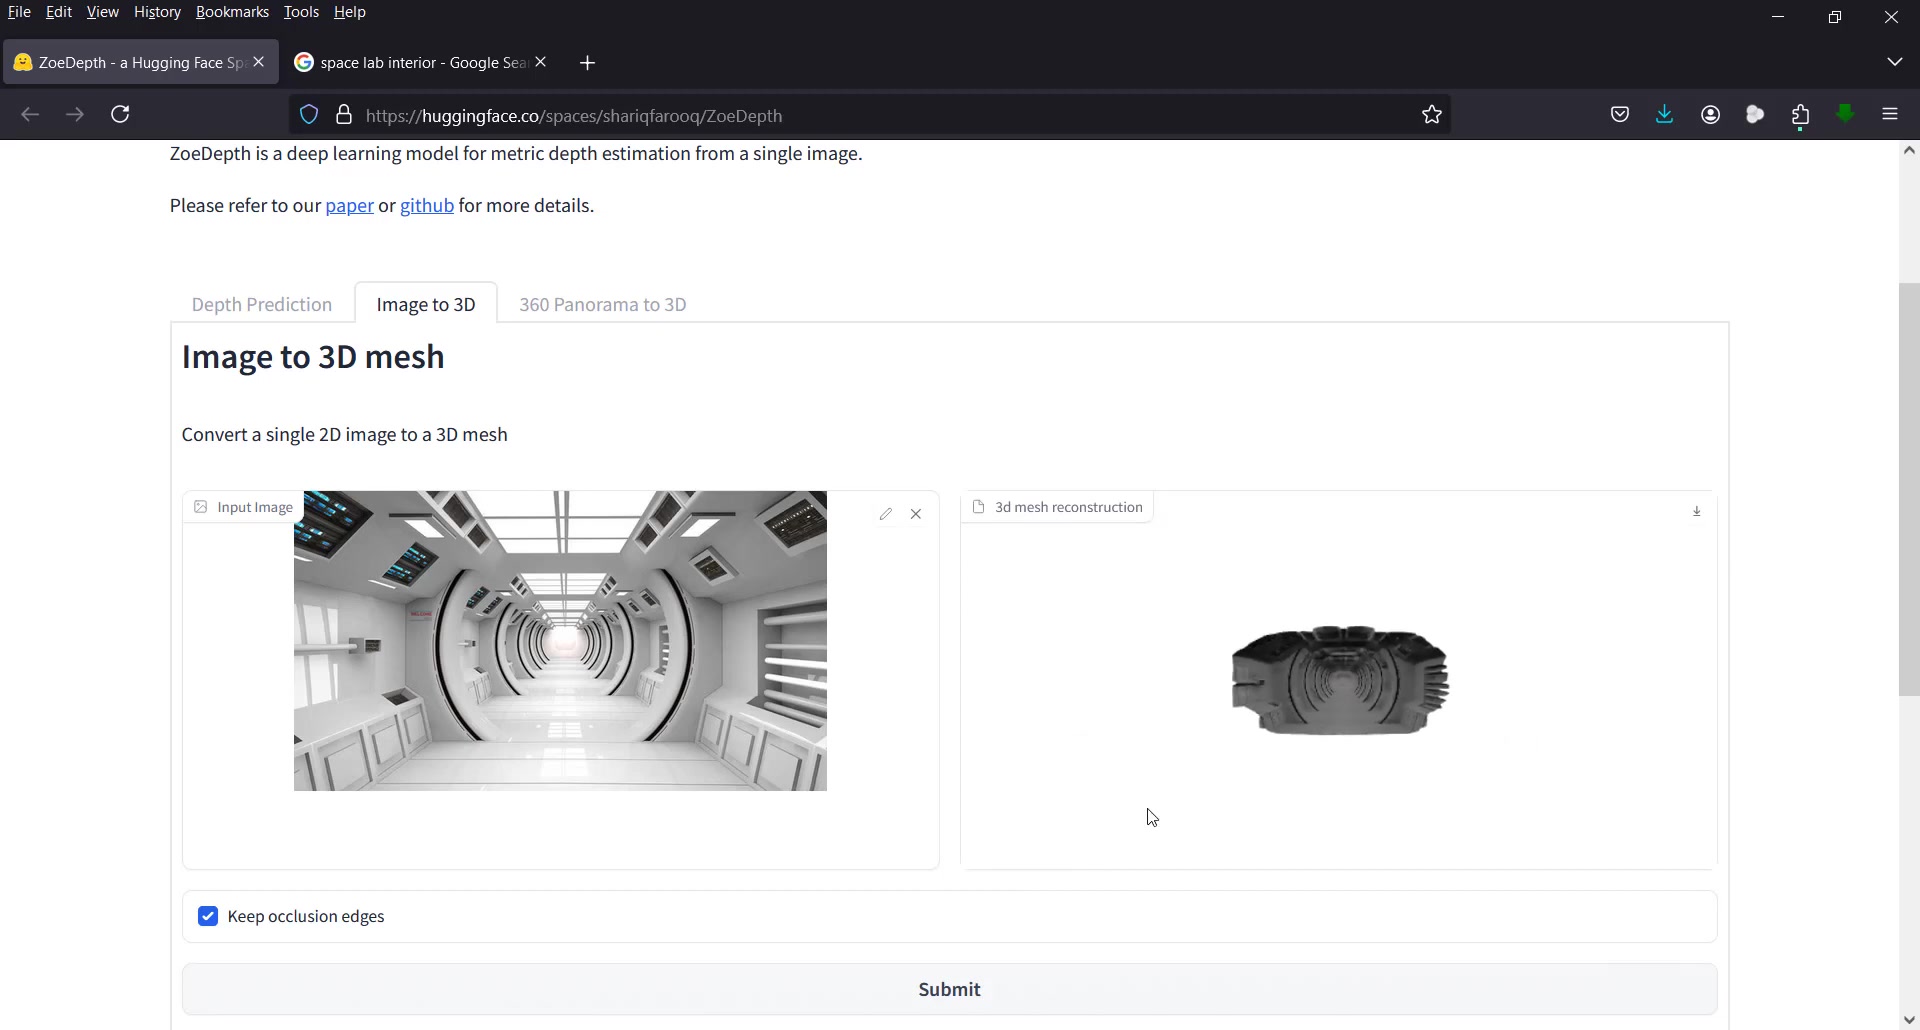Uncheck Keep occlusion edges checkbox
The image size is (1920, 1030).
click(x=208, y=916)
